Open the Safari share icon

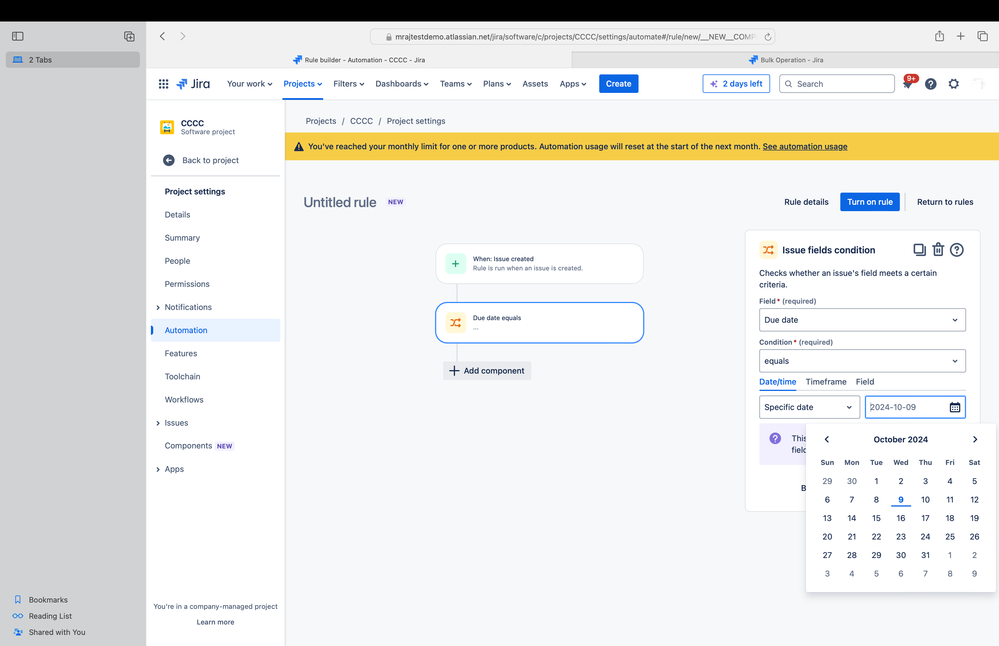tap(939, 36)
